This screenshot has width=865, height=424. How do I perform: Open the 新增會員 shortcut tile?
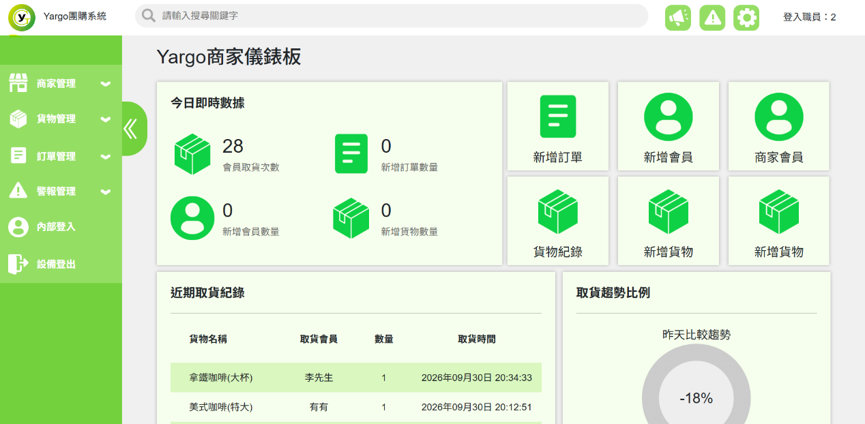pyautogui.click(x=668, y=126)
